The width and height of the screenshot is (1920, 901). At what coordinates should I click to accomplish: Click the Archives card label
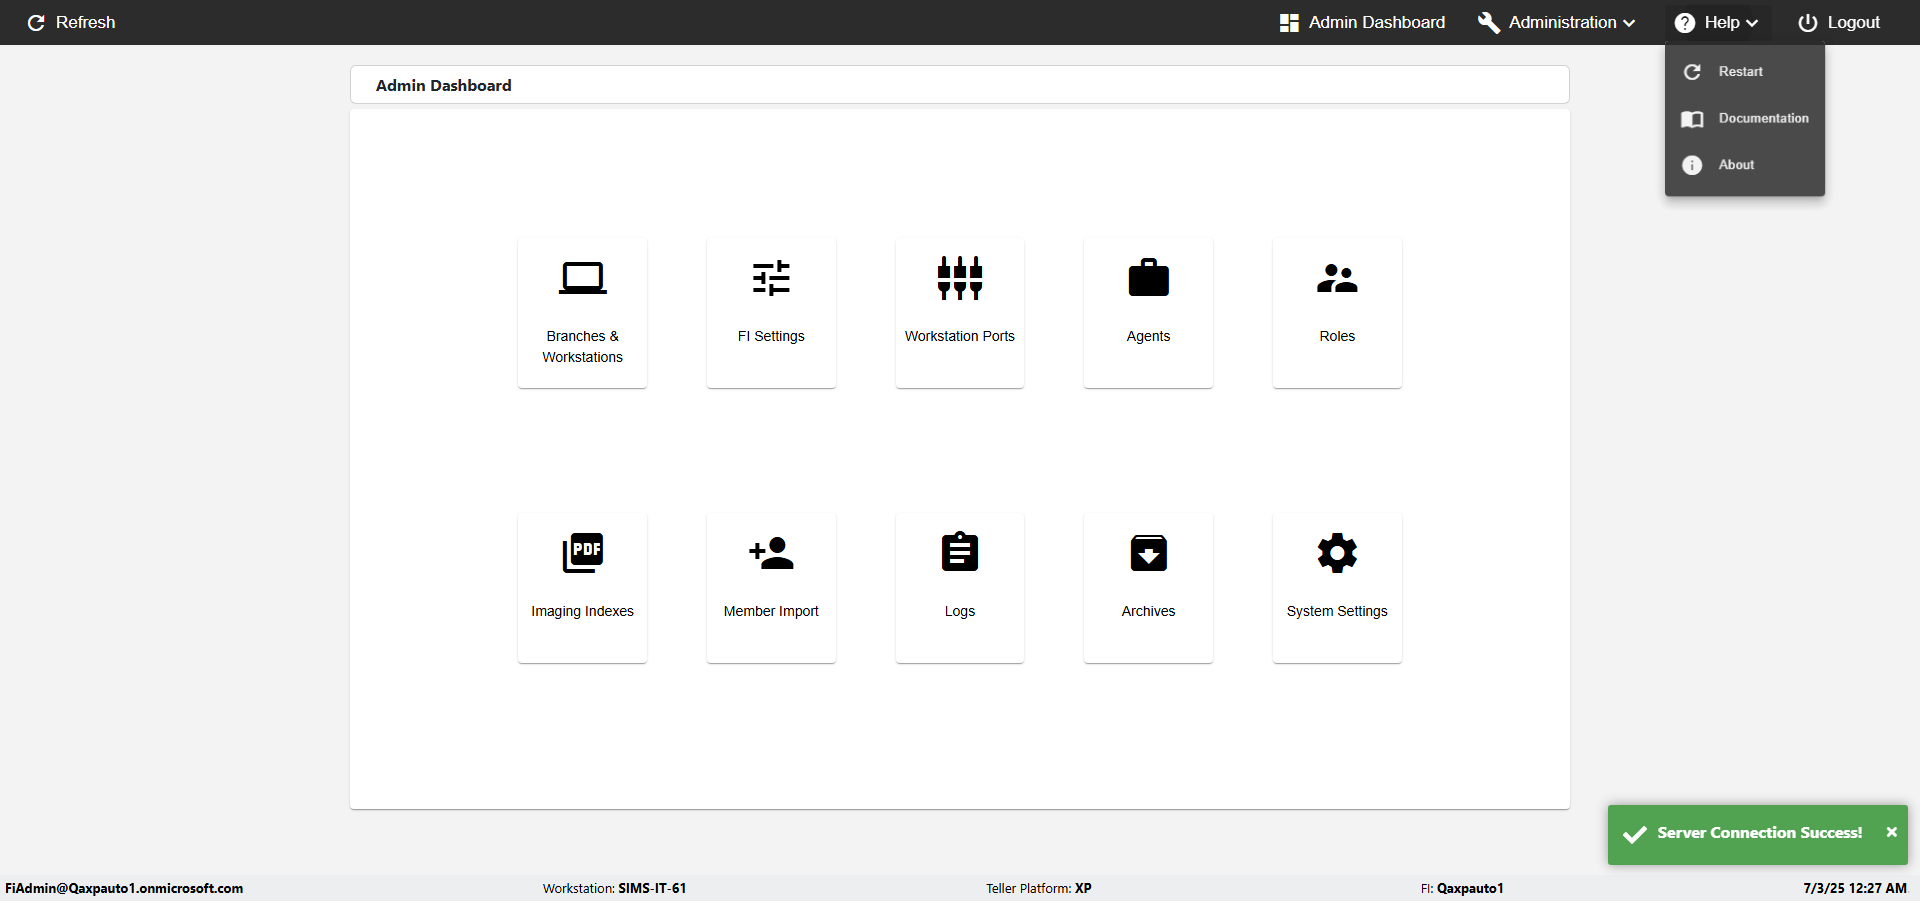click(1148, 611)
